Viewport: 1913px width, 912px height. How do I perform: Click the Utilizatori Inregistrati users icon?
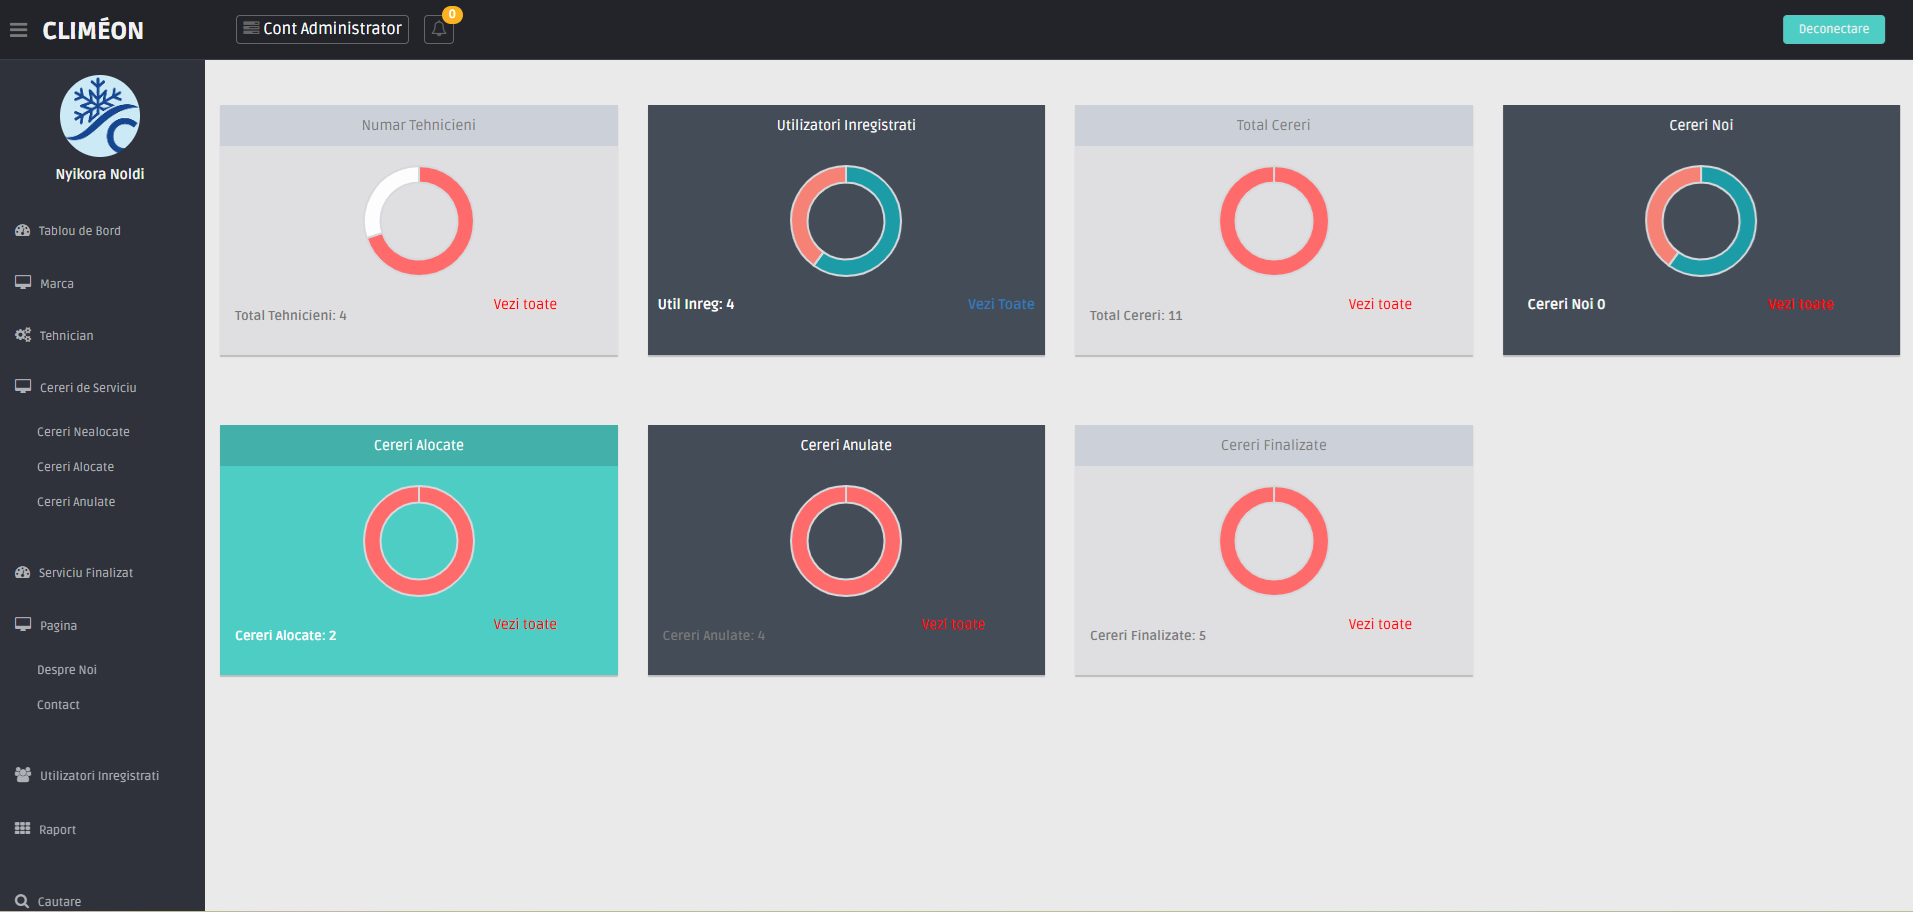22,775
